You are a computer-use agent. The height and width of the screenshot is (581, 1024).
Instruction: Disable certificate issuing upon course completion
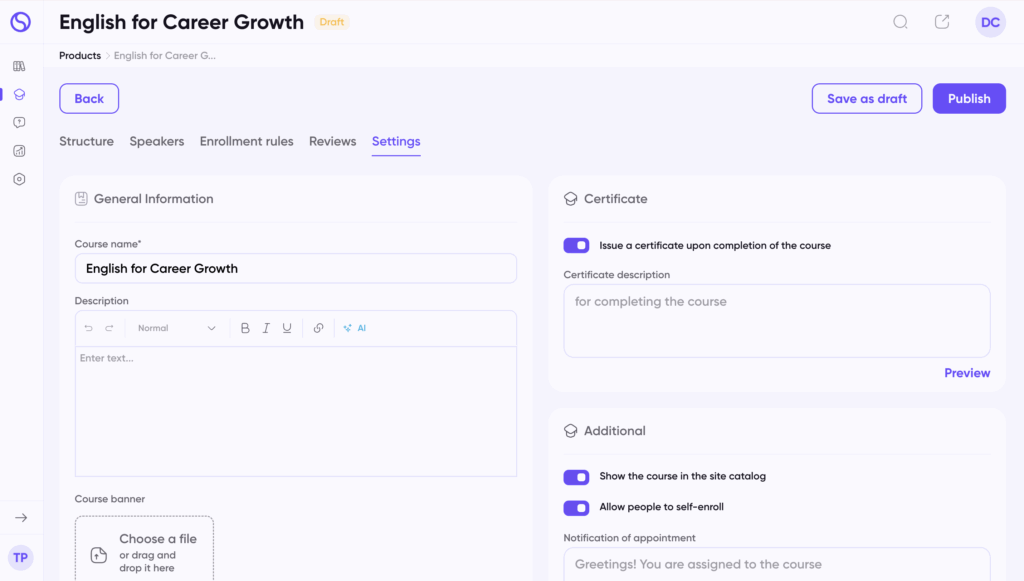[x=576, y=245]
